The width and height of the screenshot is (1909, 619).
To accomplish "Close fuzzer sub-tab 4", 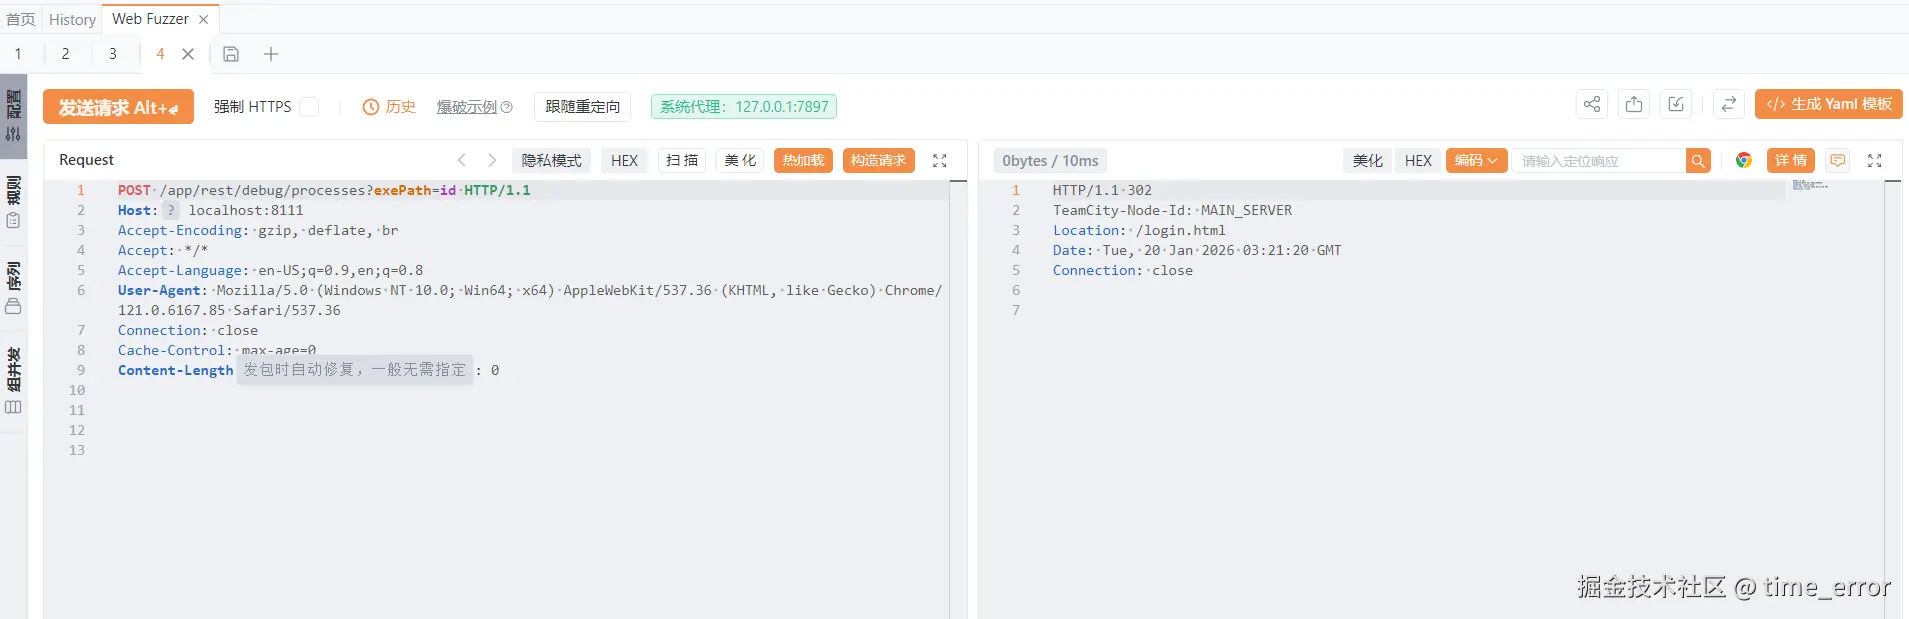I will pyautogui.click(x=188, y=54).
